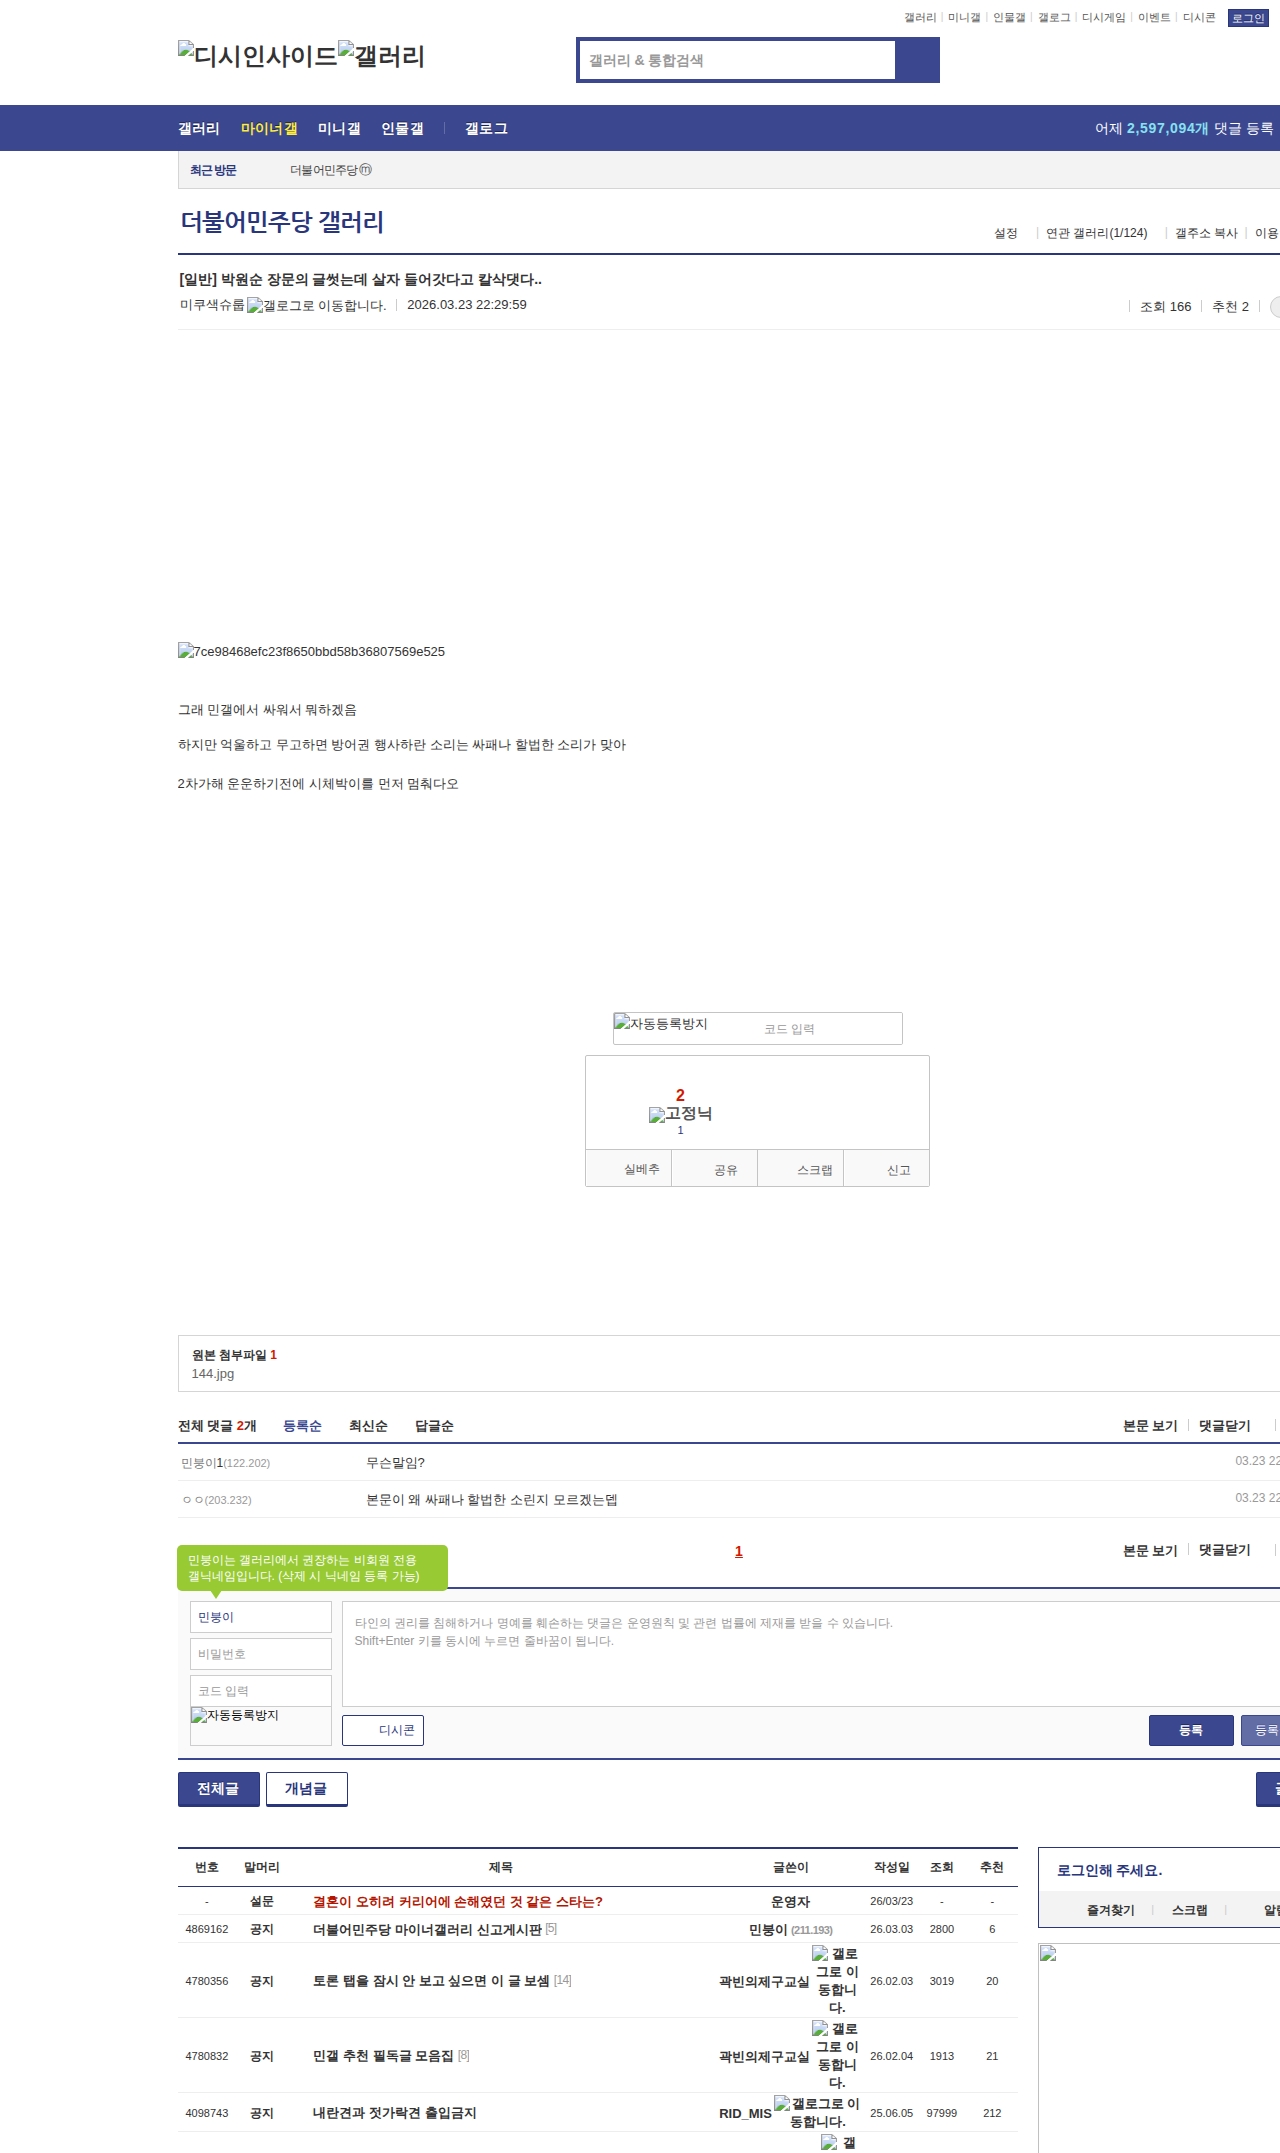Open 마이너갤 in the blue navigation bar

[269, 129]
